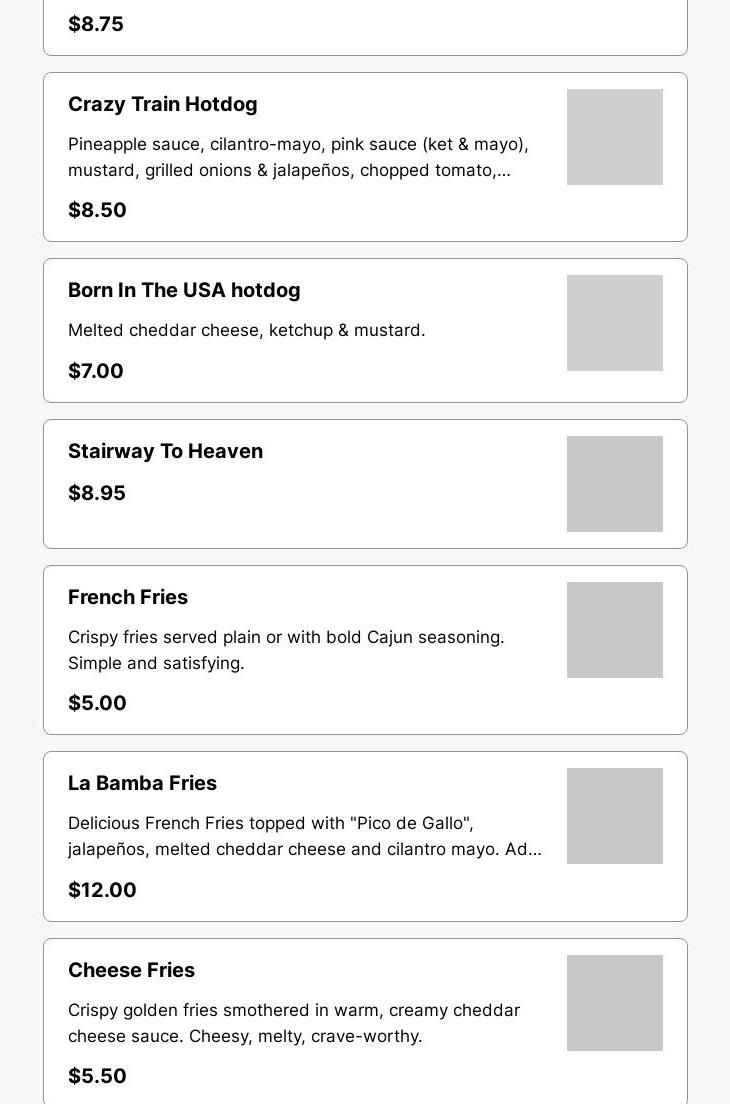The image size is (730, 1104).
Task: Click the French Fries item thumbnail
Action: pyautogui.click(x=614, y=630)
